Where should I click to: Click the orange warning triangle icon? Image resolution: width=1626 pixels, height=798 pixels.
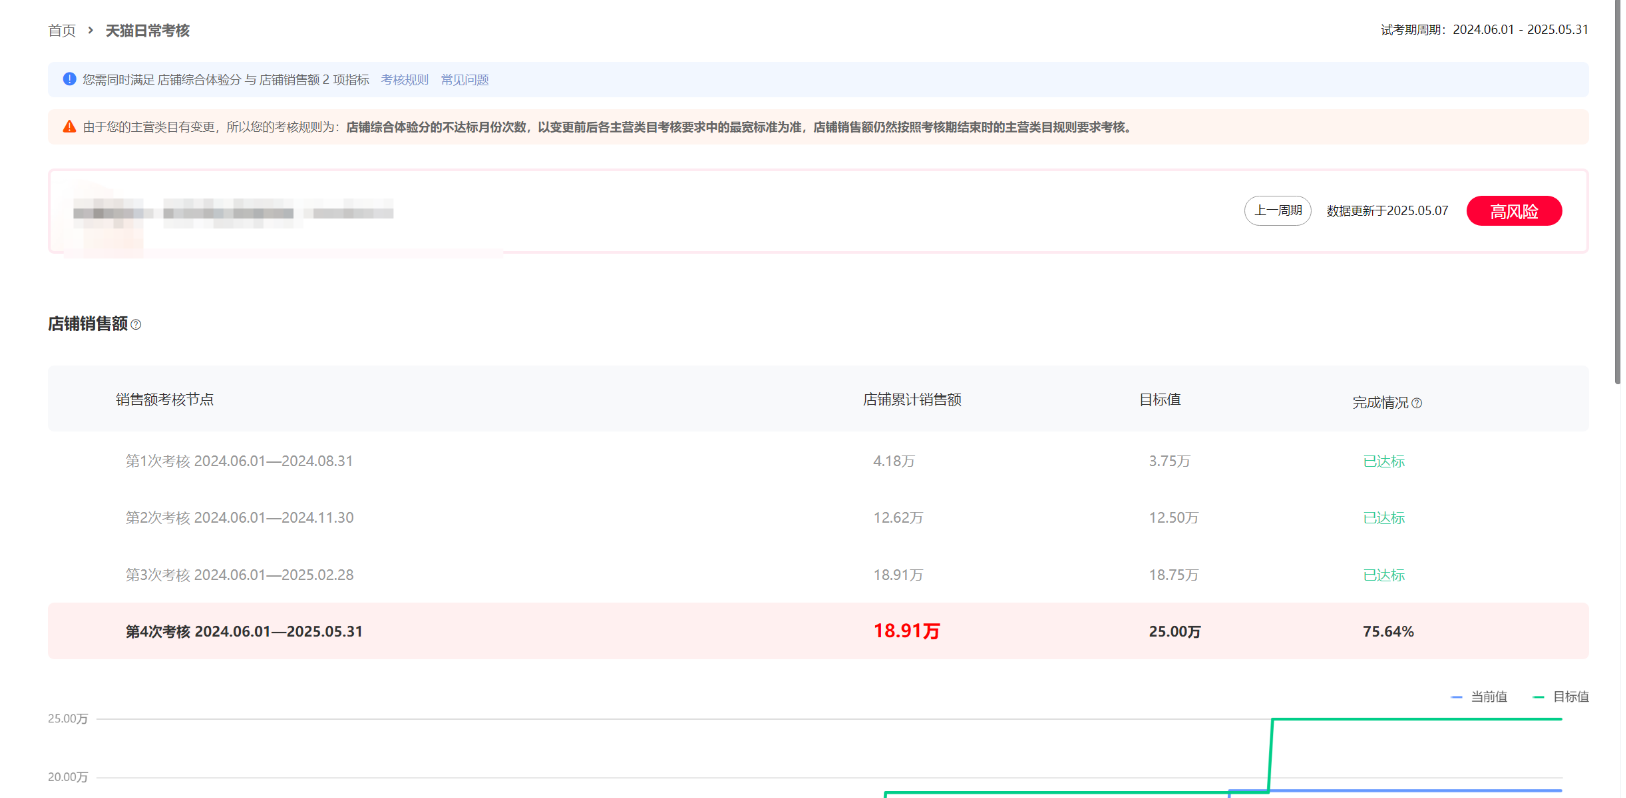tap(69, 127)
